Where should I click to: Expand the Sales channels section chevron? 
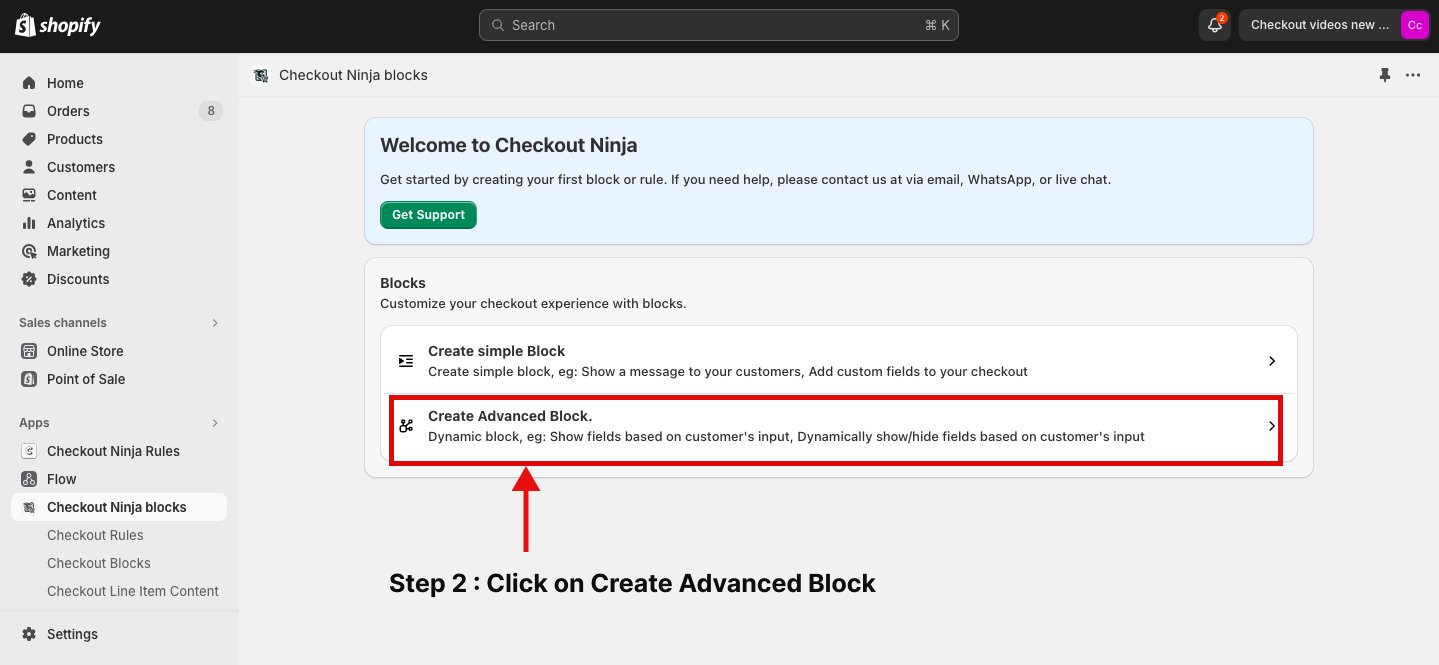pyautogui.click(x=214, y=323)
